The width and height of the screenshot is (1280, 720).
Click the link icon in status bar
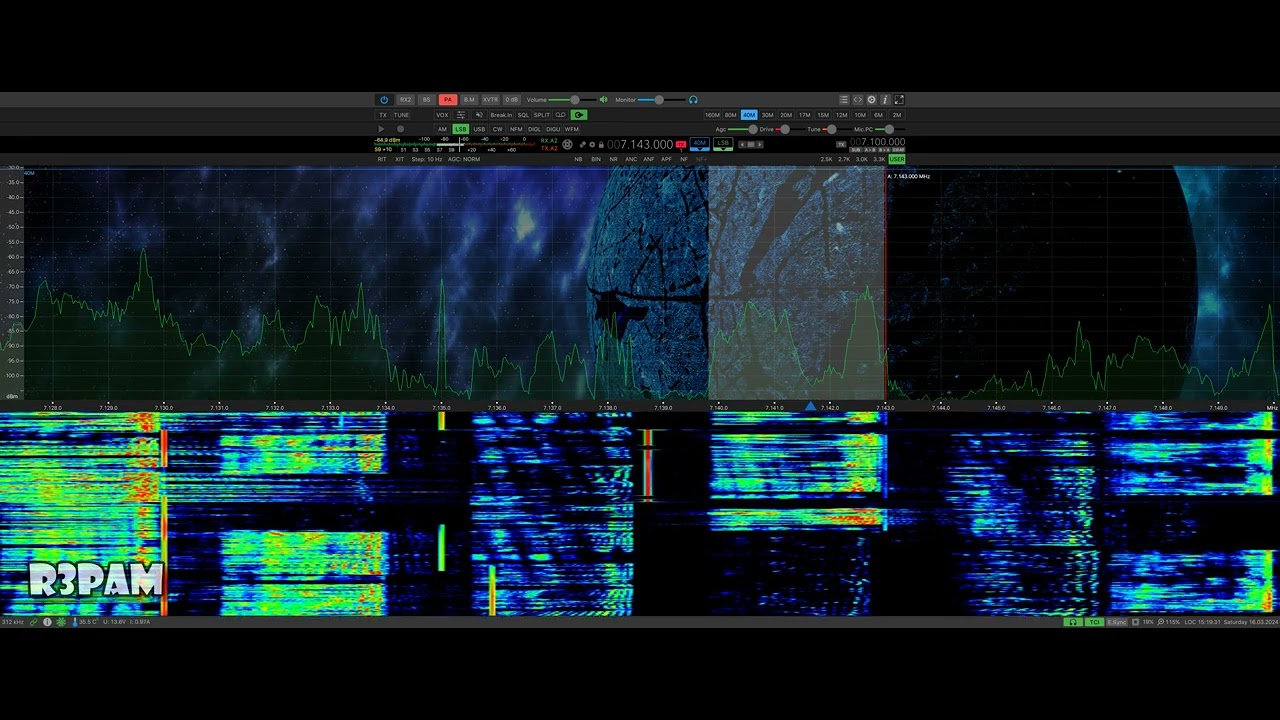click(33, 622)
